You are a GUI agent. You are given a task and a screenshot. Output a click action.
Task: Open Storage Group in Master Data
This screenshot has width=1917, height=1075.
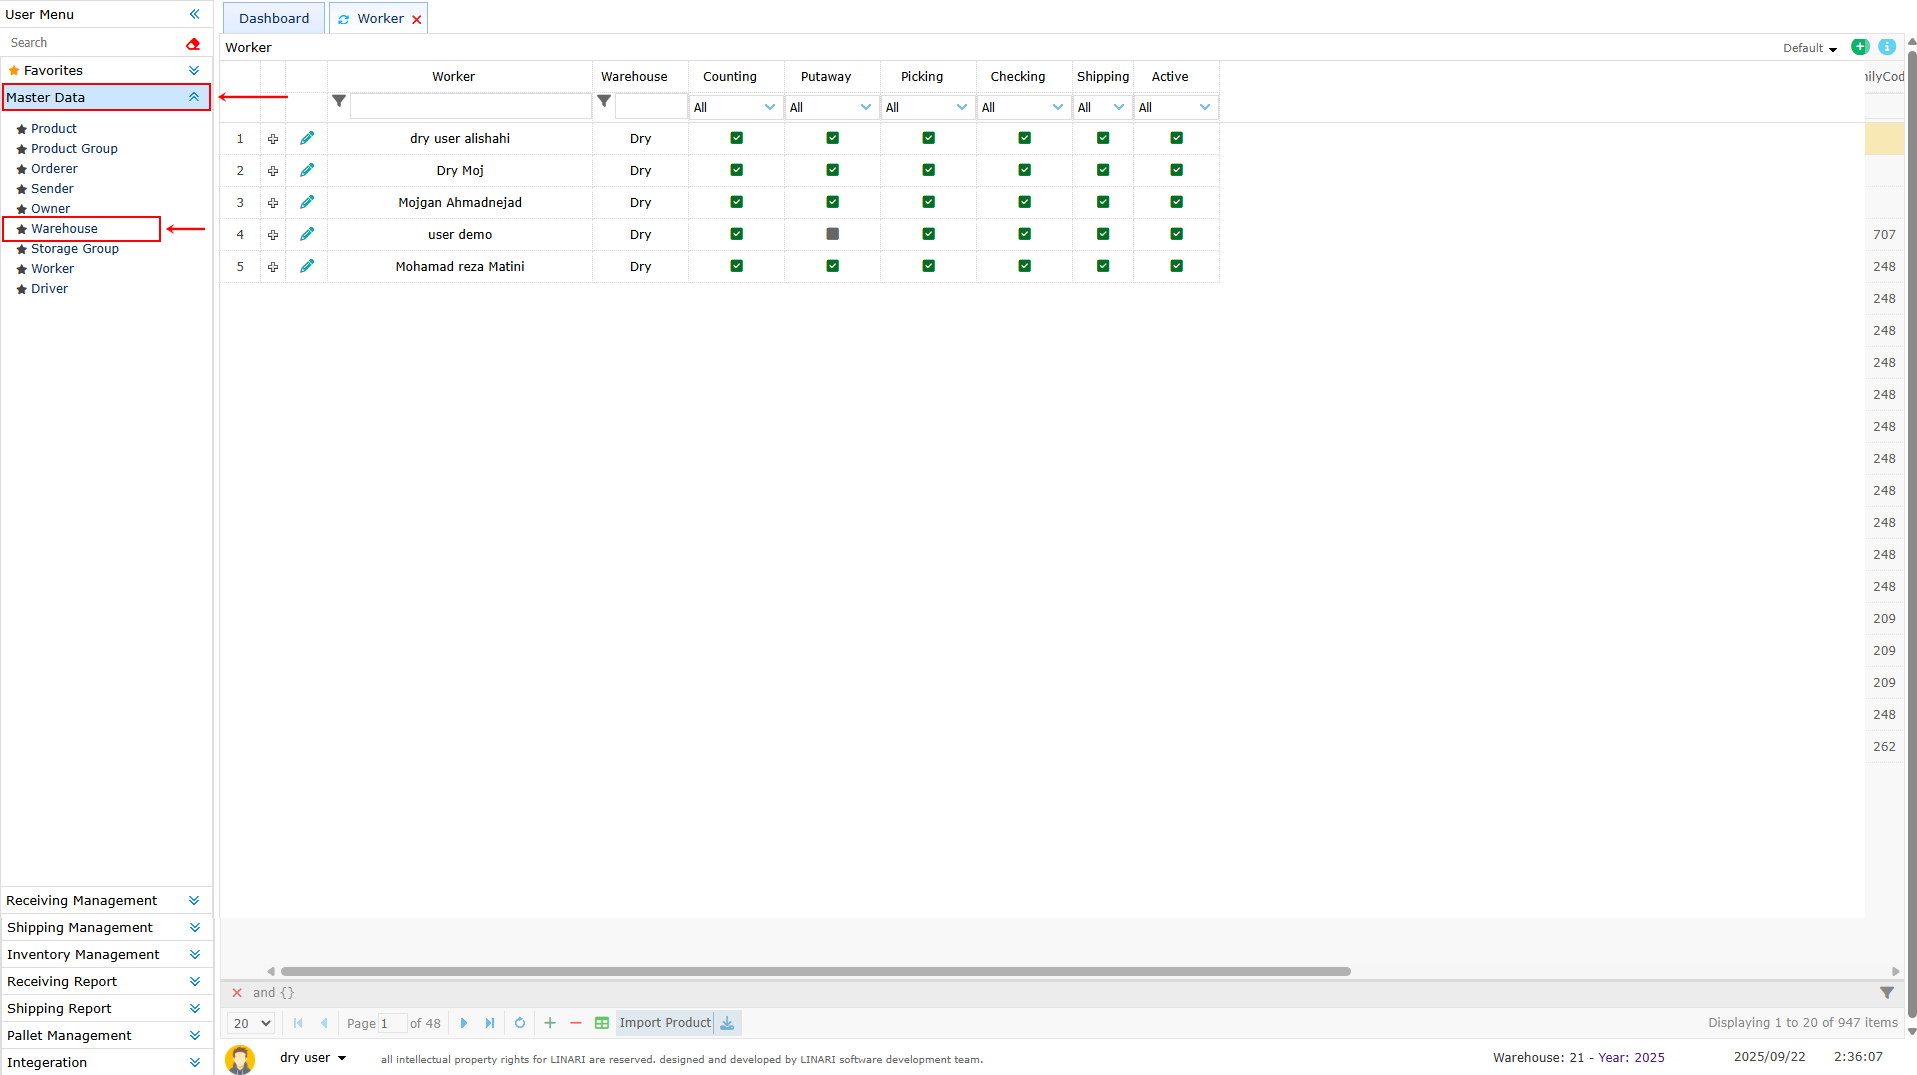coord(74,249)
